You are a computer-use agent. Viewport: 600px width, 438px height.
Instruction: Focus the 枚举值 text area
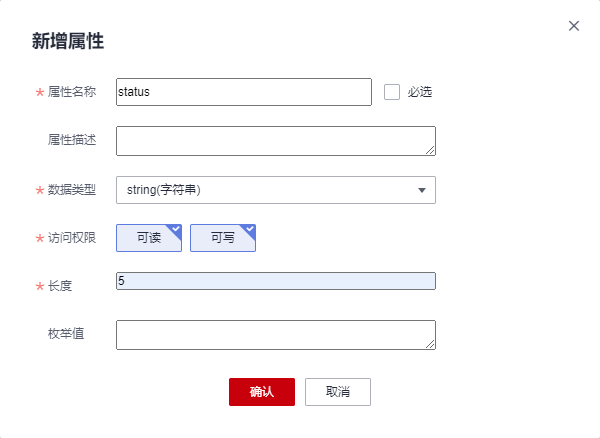tap(275, 335)
